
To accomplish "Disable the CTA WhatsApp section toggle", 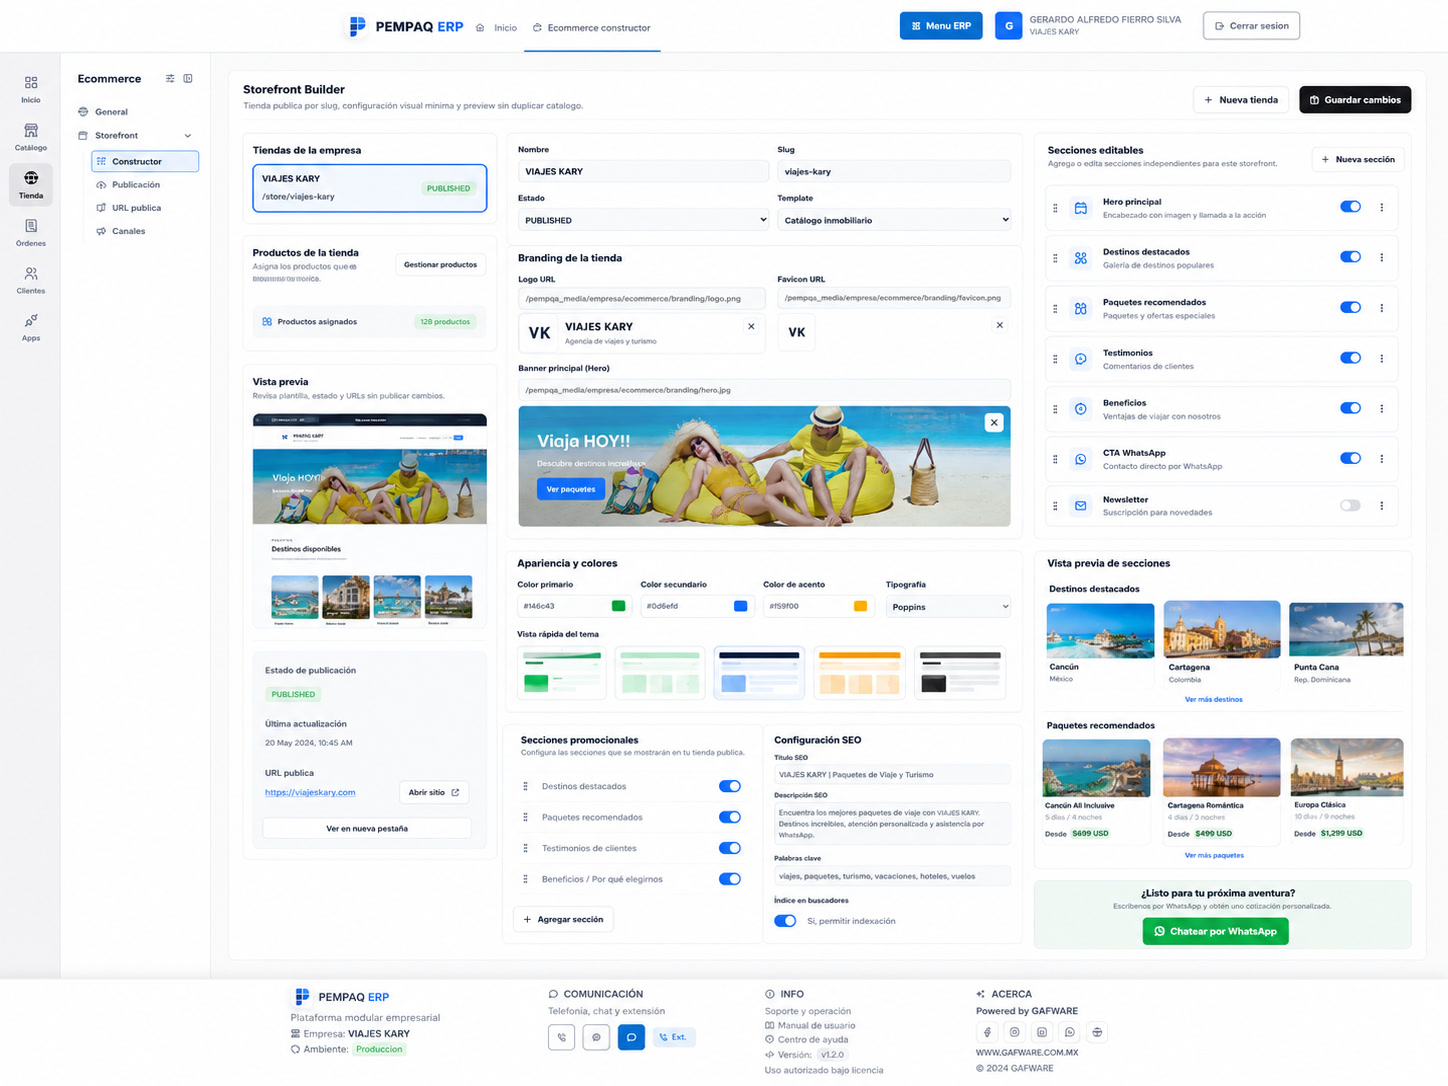I will click(1350, 458).
